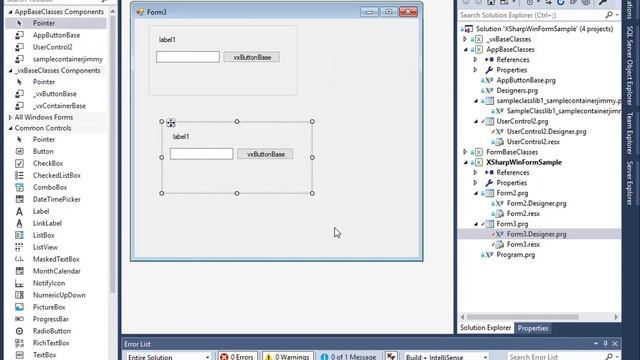Click vxButtonBase button in upper user control
640x360 pixels.
(x=252, y=58)
